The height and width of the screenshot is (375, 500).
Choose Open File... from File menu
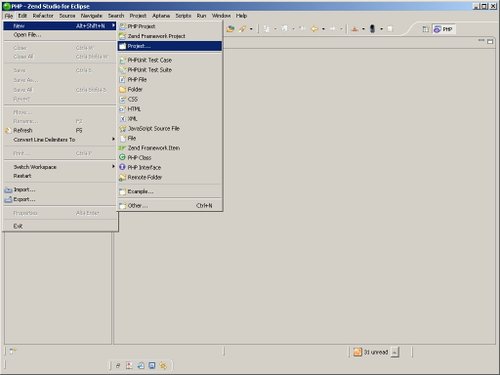pos(60,35)
